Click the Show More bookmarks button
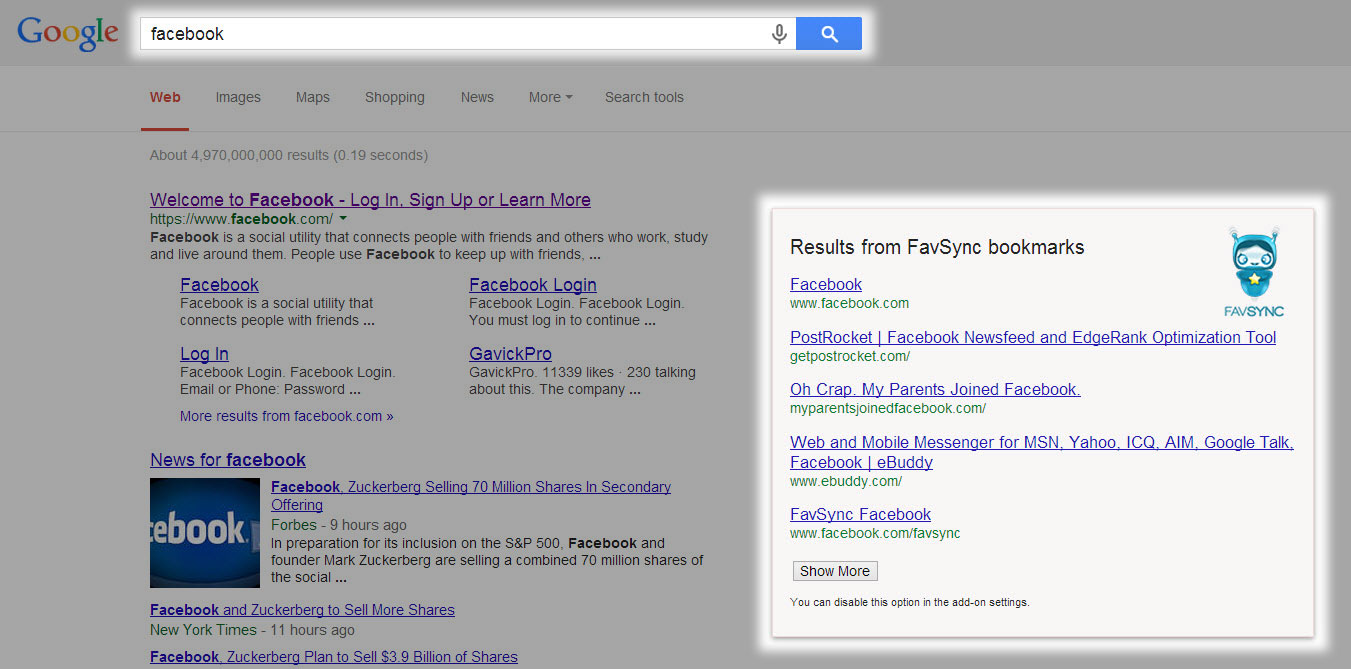This screenshot has height=669, width=1351. [835, 571]
